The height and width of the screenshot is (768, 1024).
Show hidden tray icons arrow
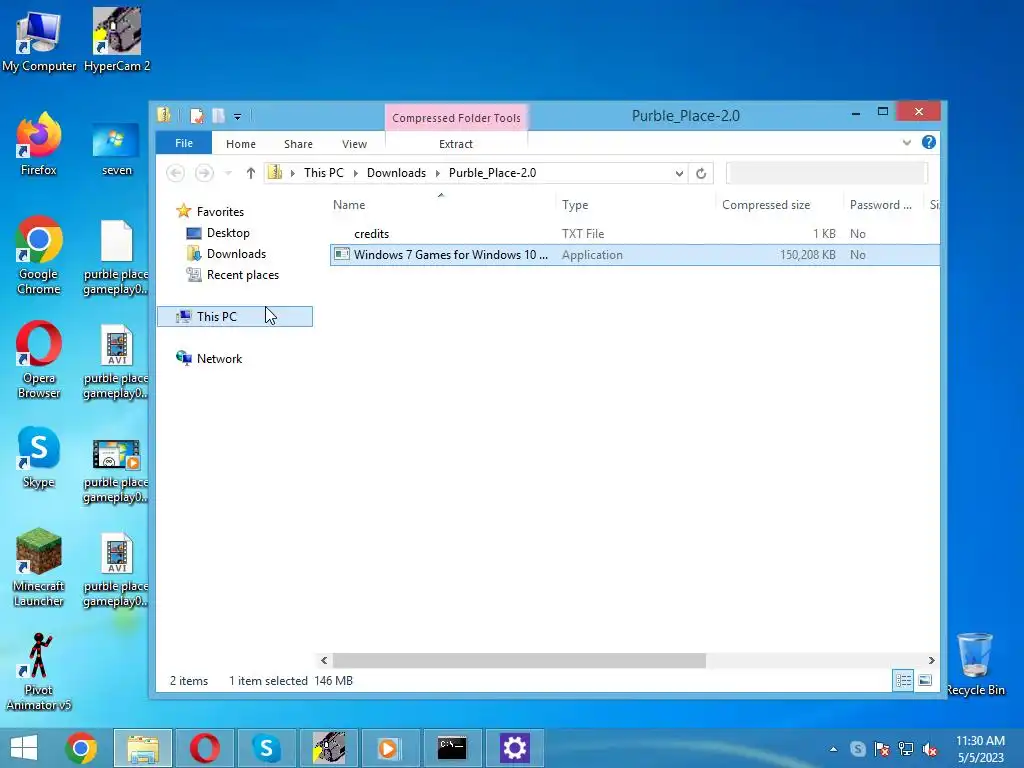tap(833, 749)
